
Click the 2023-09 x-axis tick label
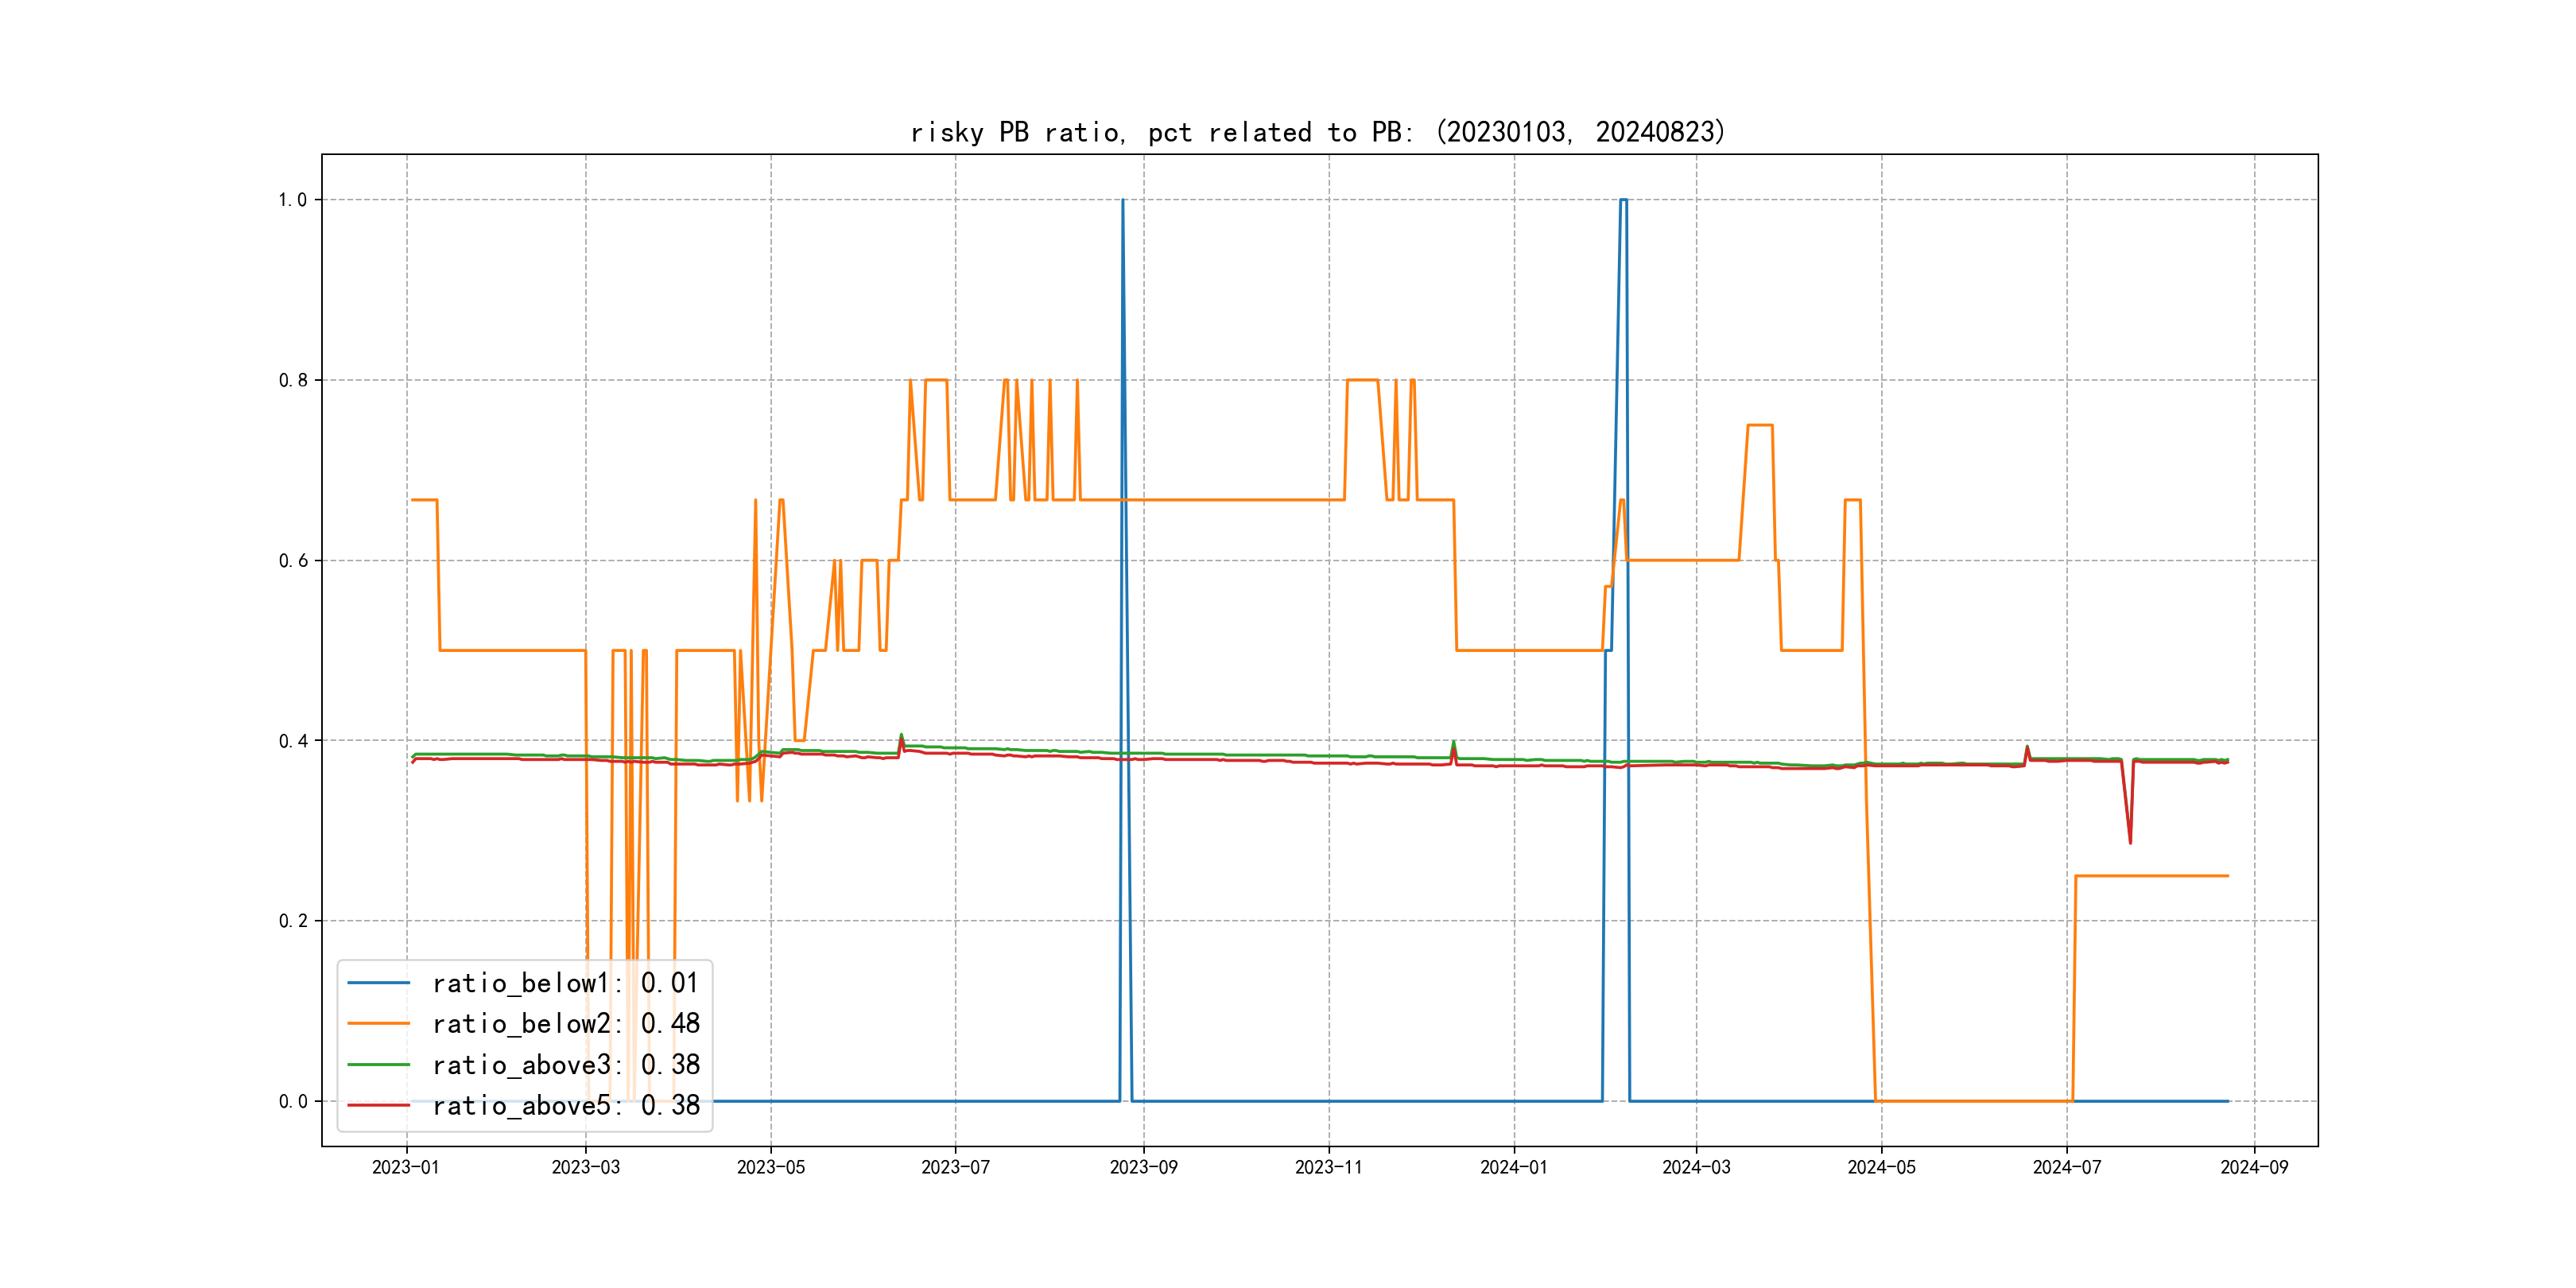tap(1143, 1167)
